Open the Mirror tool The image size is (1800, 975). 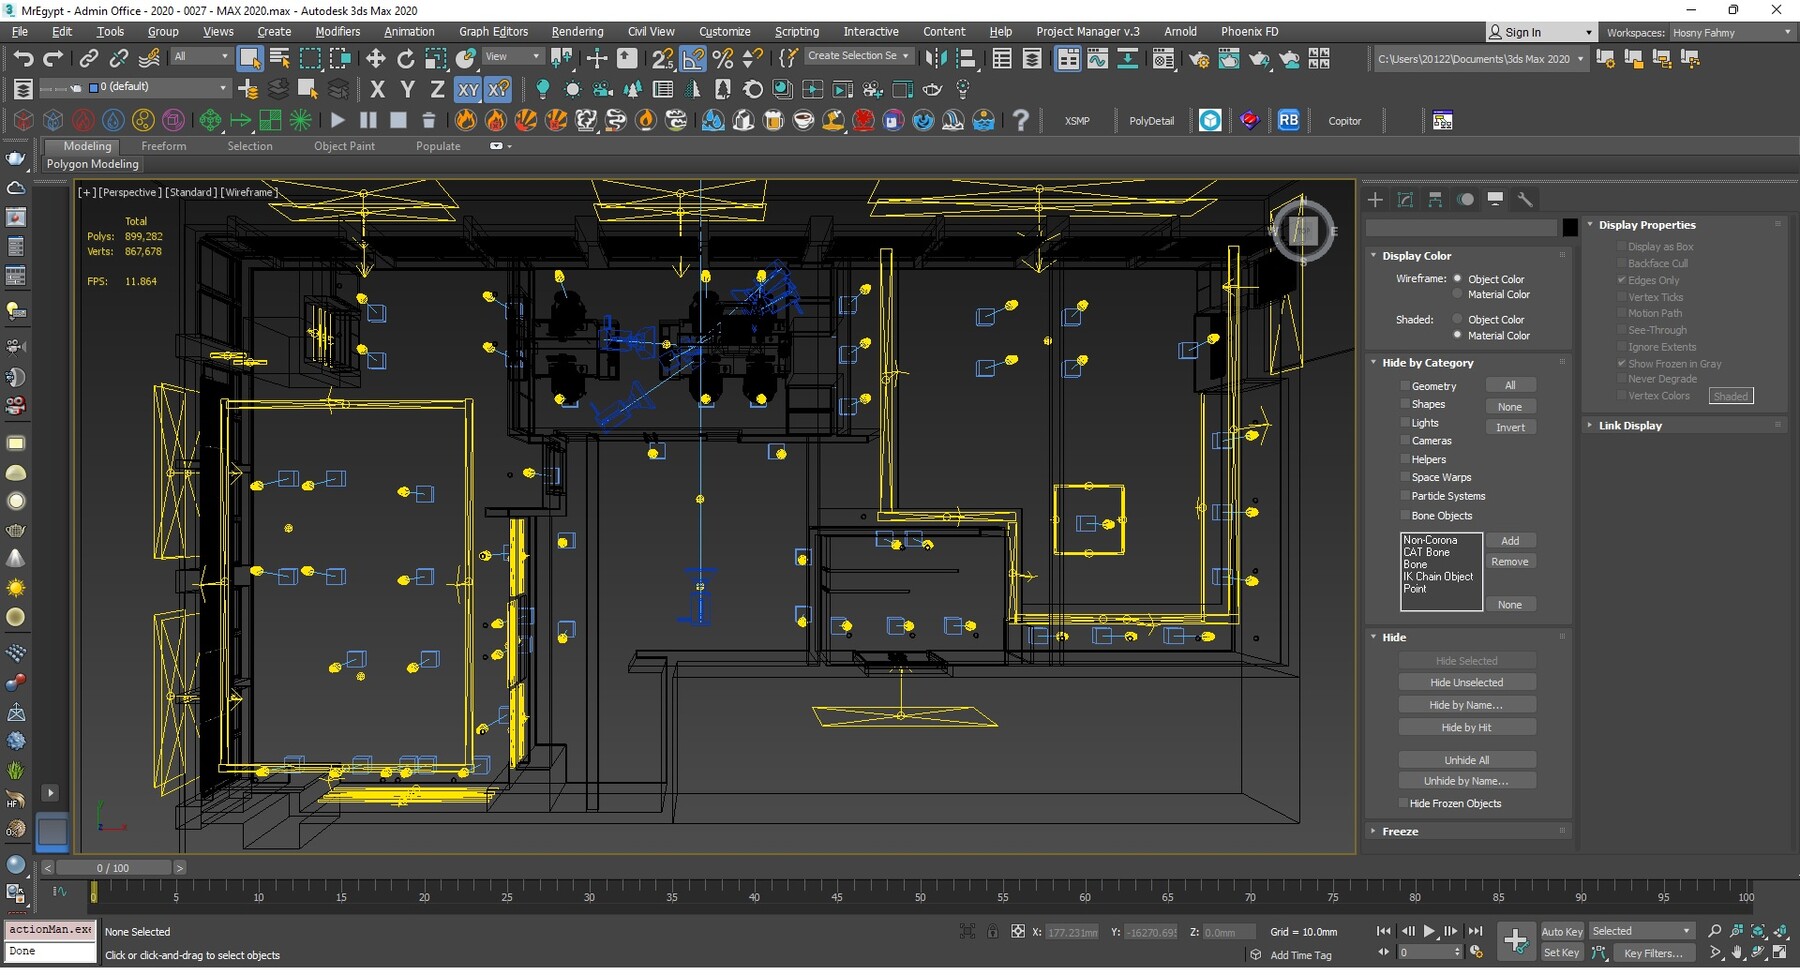935,59
